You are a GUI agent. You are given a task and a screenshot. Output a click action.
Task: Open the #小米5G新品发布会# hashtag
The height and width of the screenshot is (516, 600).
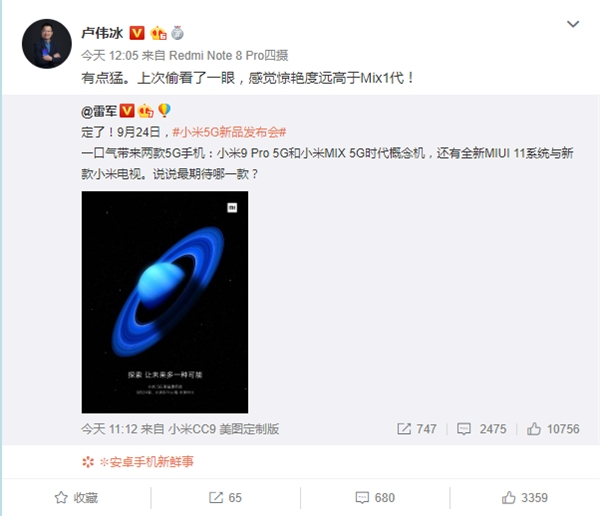pyautogui.click(x=229, y=132)
